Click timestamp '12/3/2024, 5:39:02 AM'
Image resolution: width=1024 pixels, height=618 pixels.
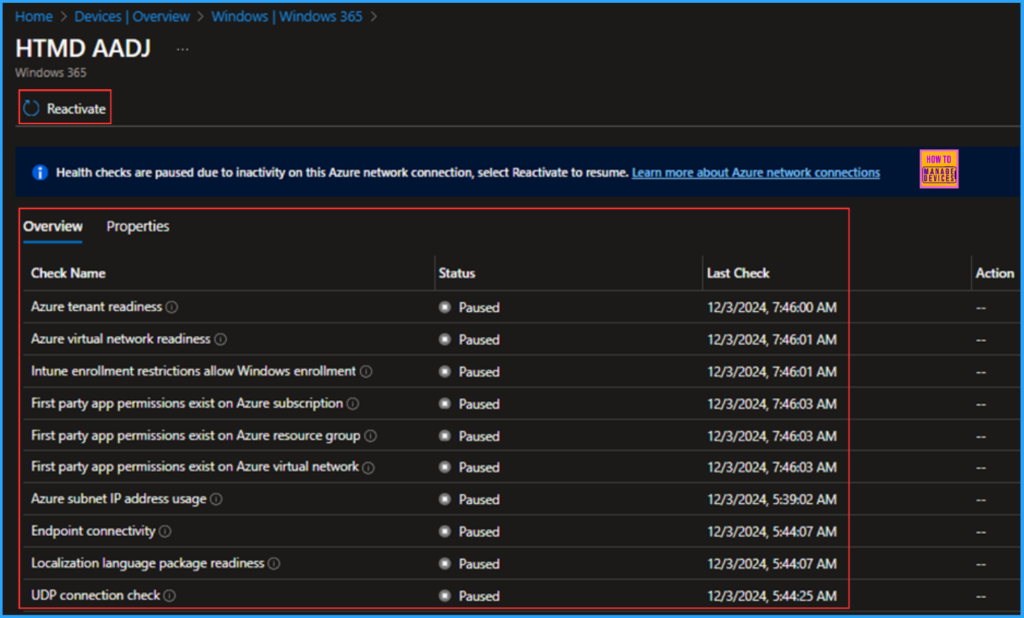772,499
